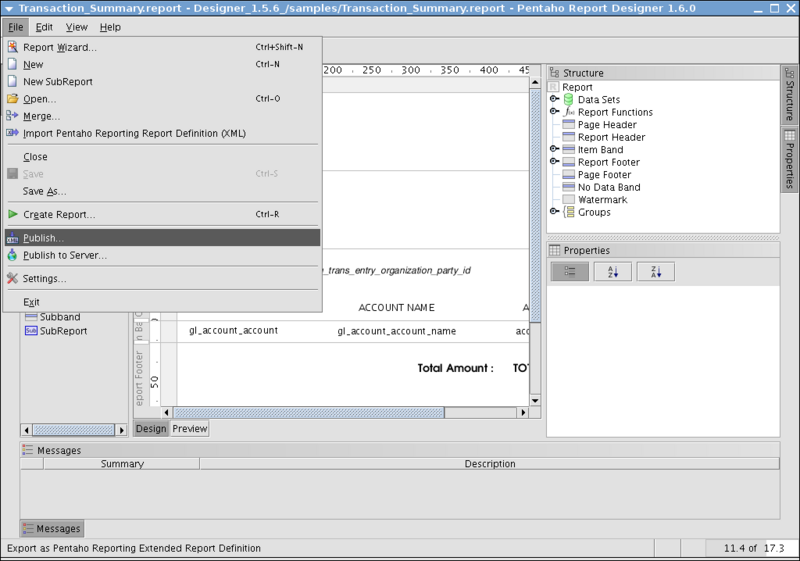The width and height of the screenshot is (800, 561).
Task: Open the Edit menu
Action: tap(44, 27)
